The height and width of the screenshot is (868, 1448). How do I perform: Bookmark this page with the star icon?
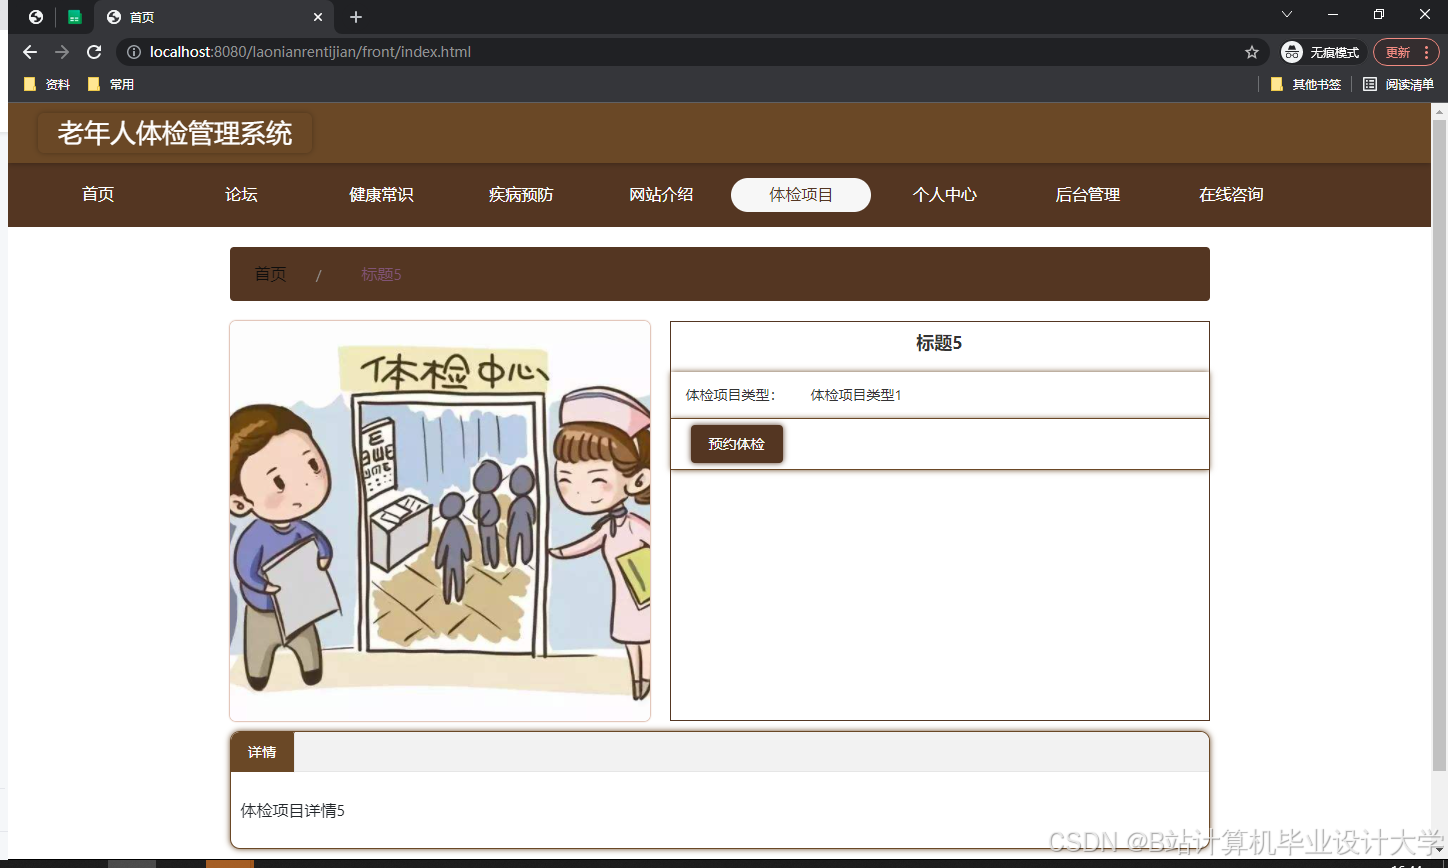(1251, 52)
